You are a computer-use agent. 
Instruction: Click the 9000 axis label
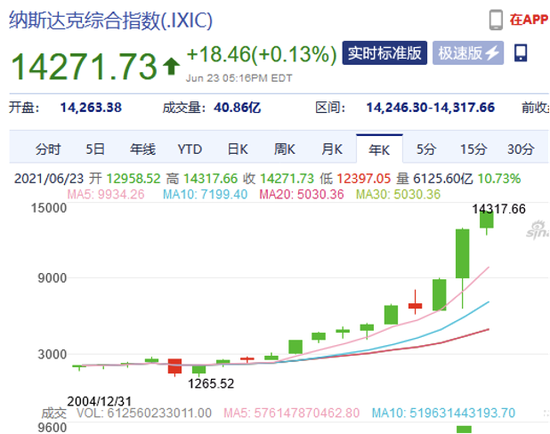(x=52, y=278)
